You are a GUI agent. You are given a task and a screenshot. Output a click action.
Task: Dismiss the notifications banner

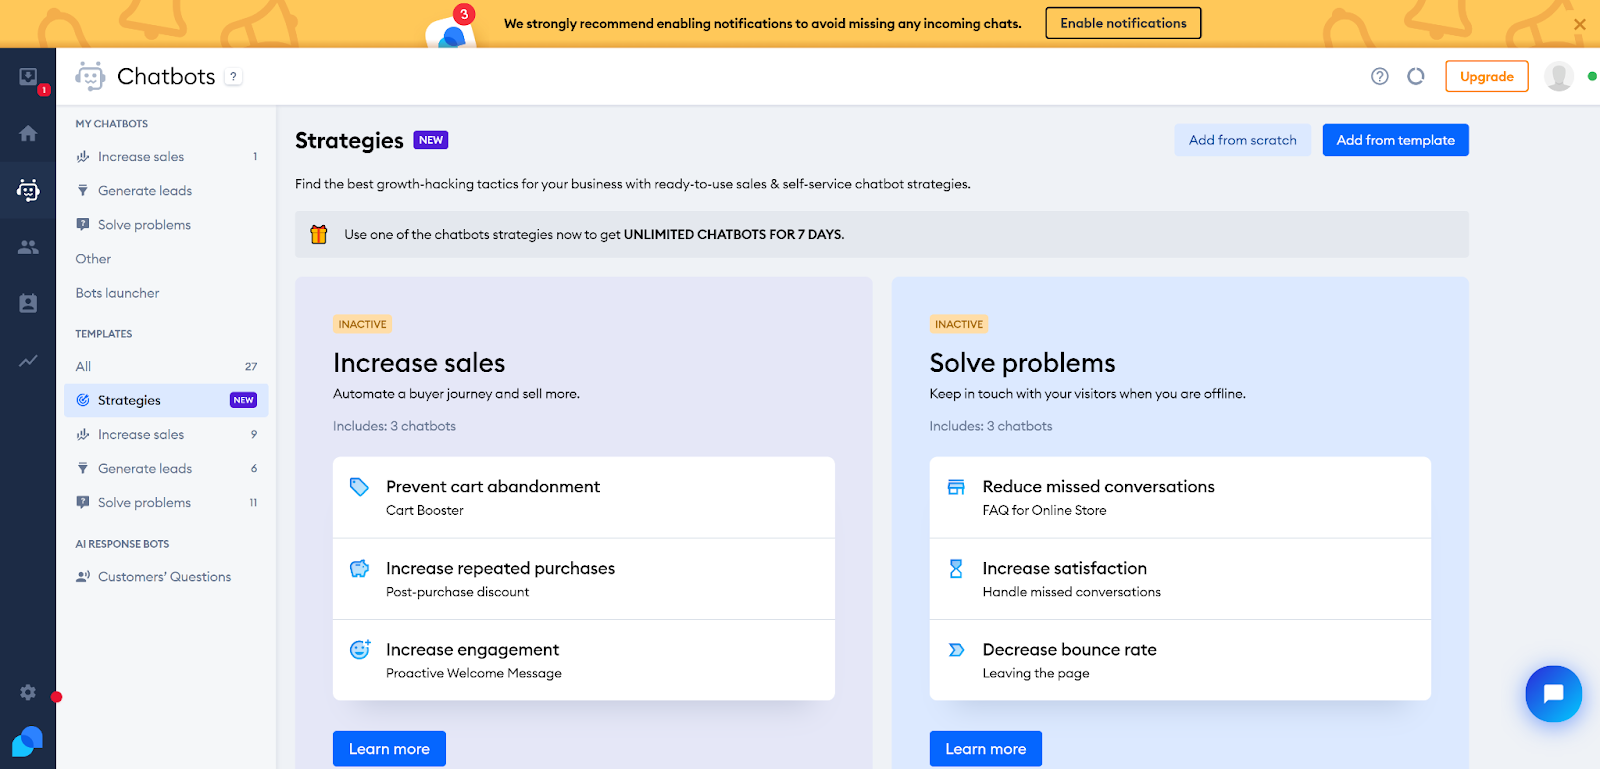[x=1580, y=24]
